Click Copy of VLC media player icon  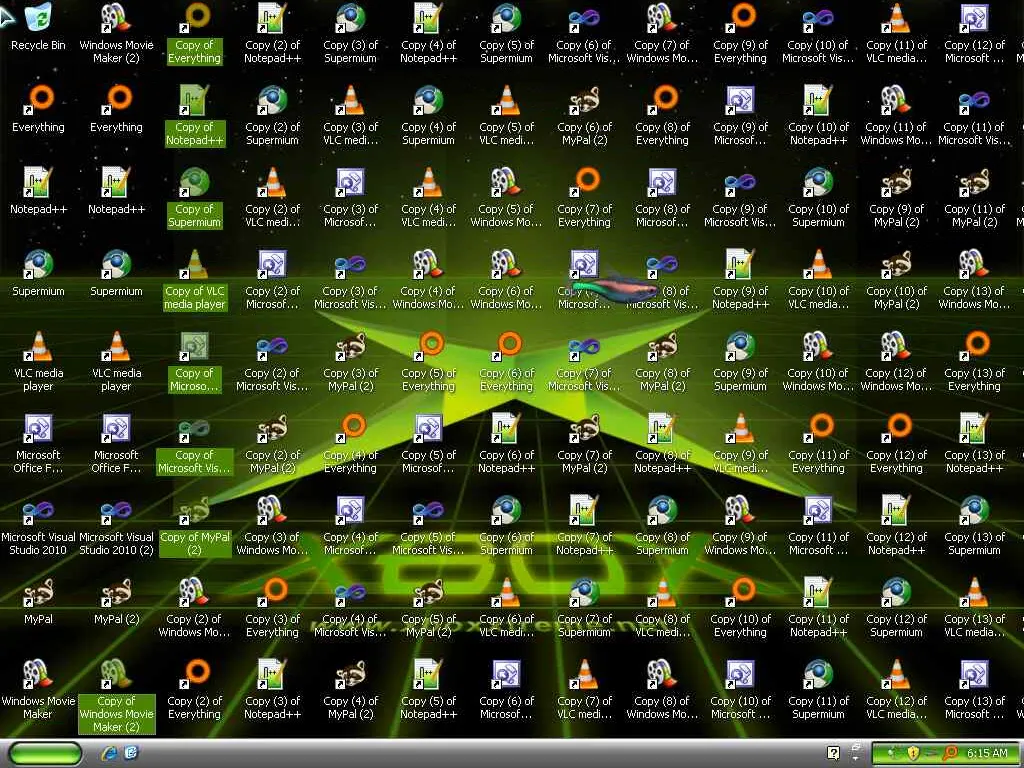195,281
